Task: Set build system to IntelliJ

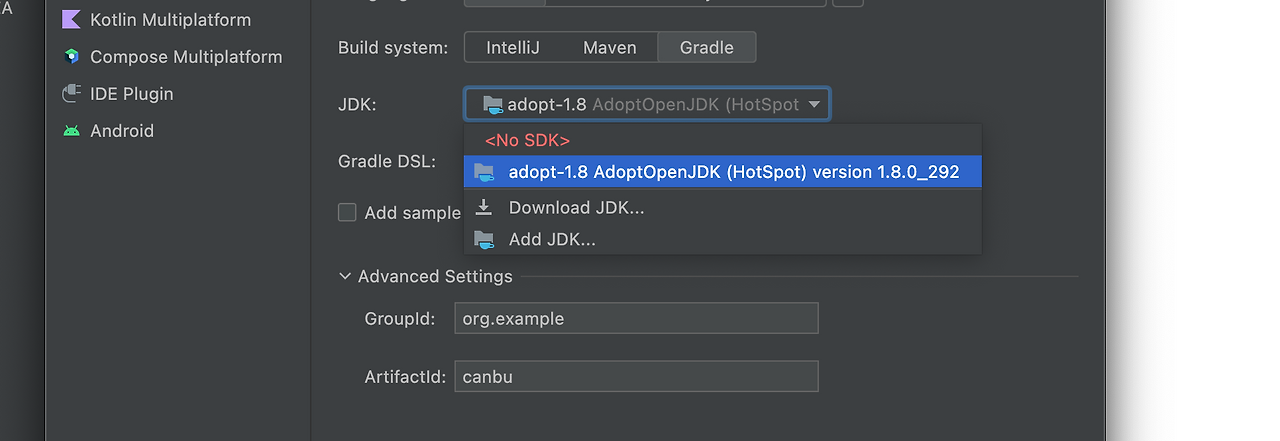Action: (x=513, y=47)
